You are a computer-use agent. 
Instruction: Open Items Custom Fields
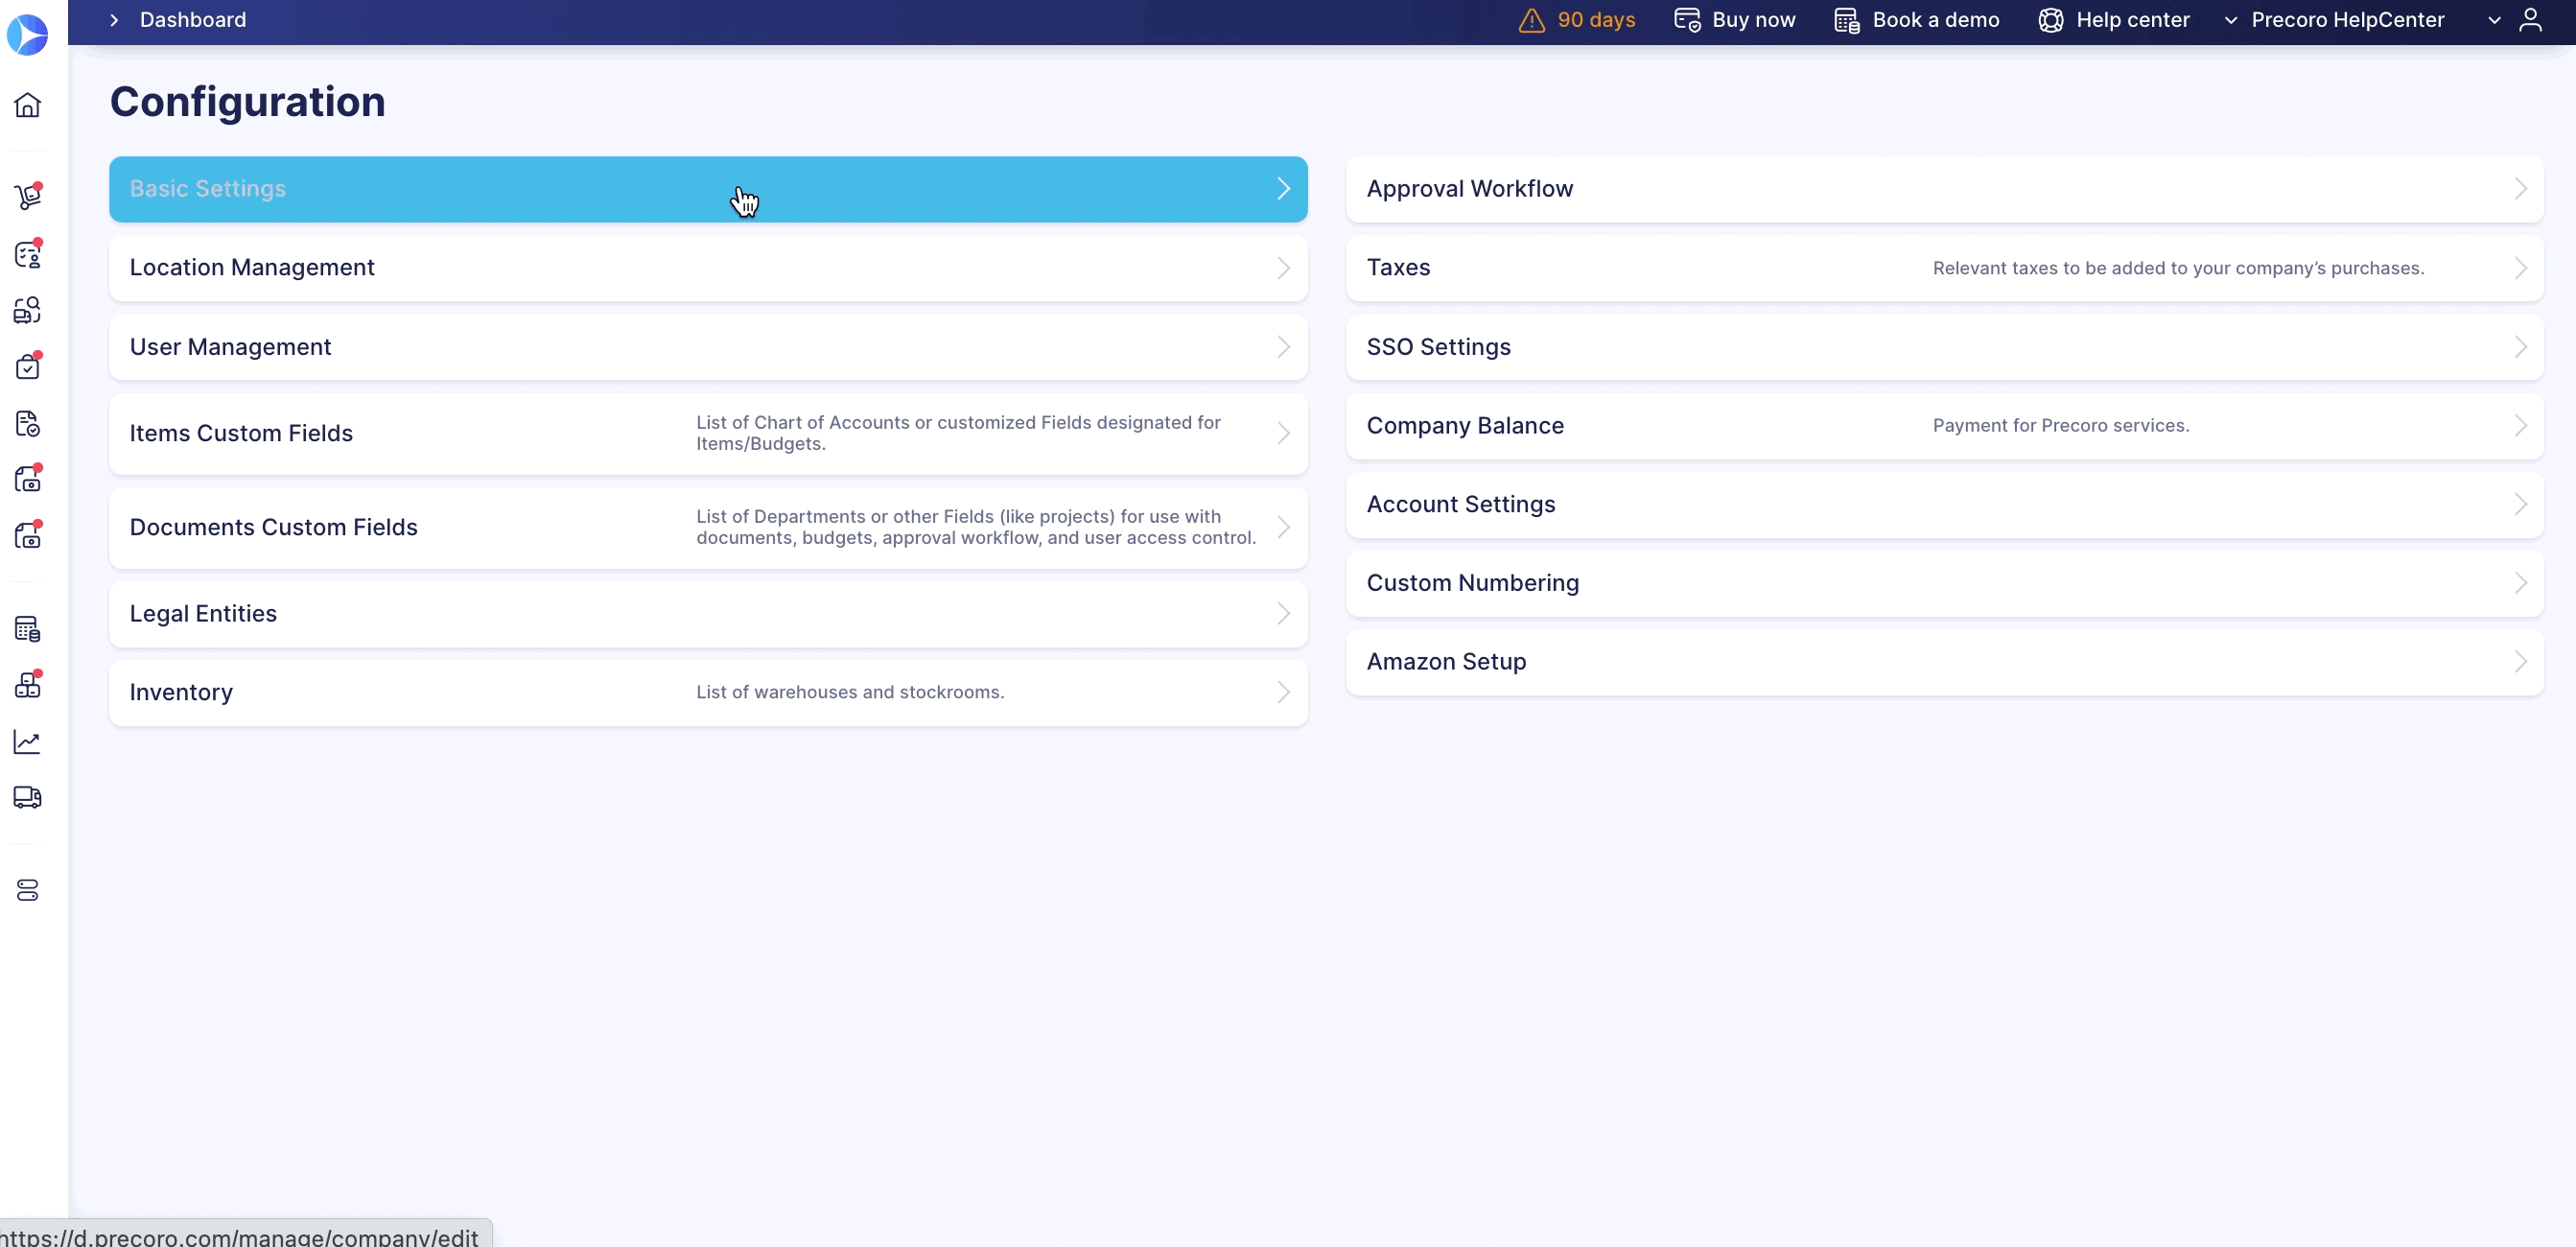pyautogui.click(x=708, y=433)
